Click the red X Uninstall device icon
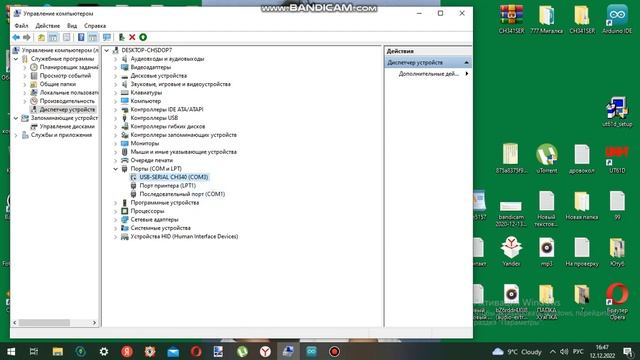The image size is (640, 360). click(132, 38)
